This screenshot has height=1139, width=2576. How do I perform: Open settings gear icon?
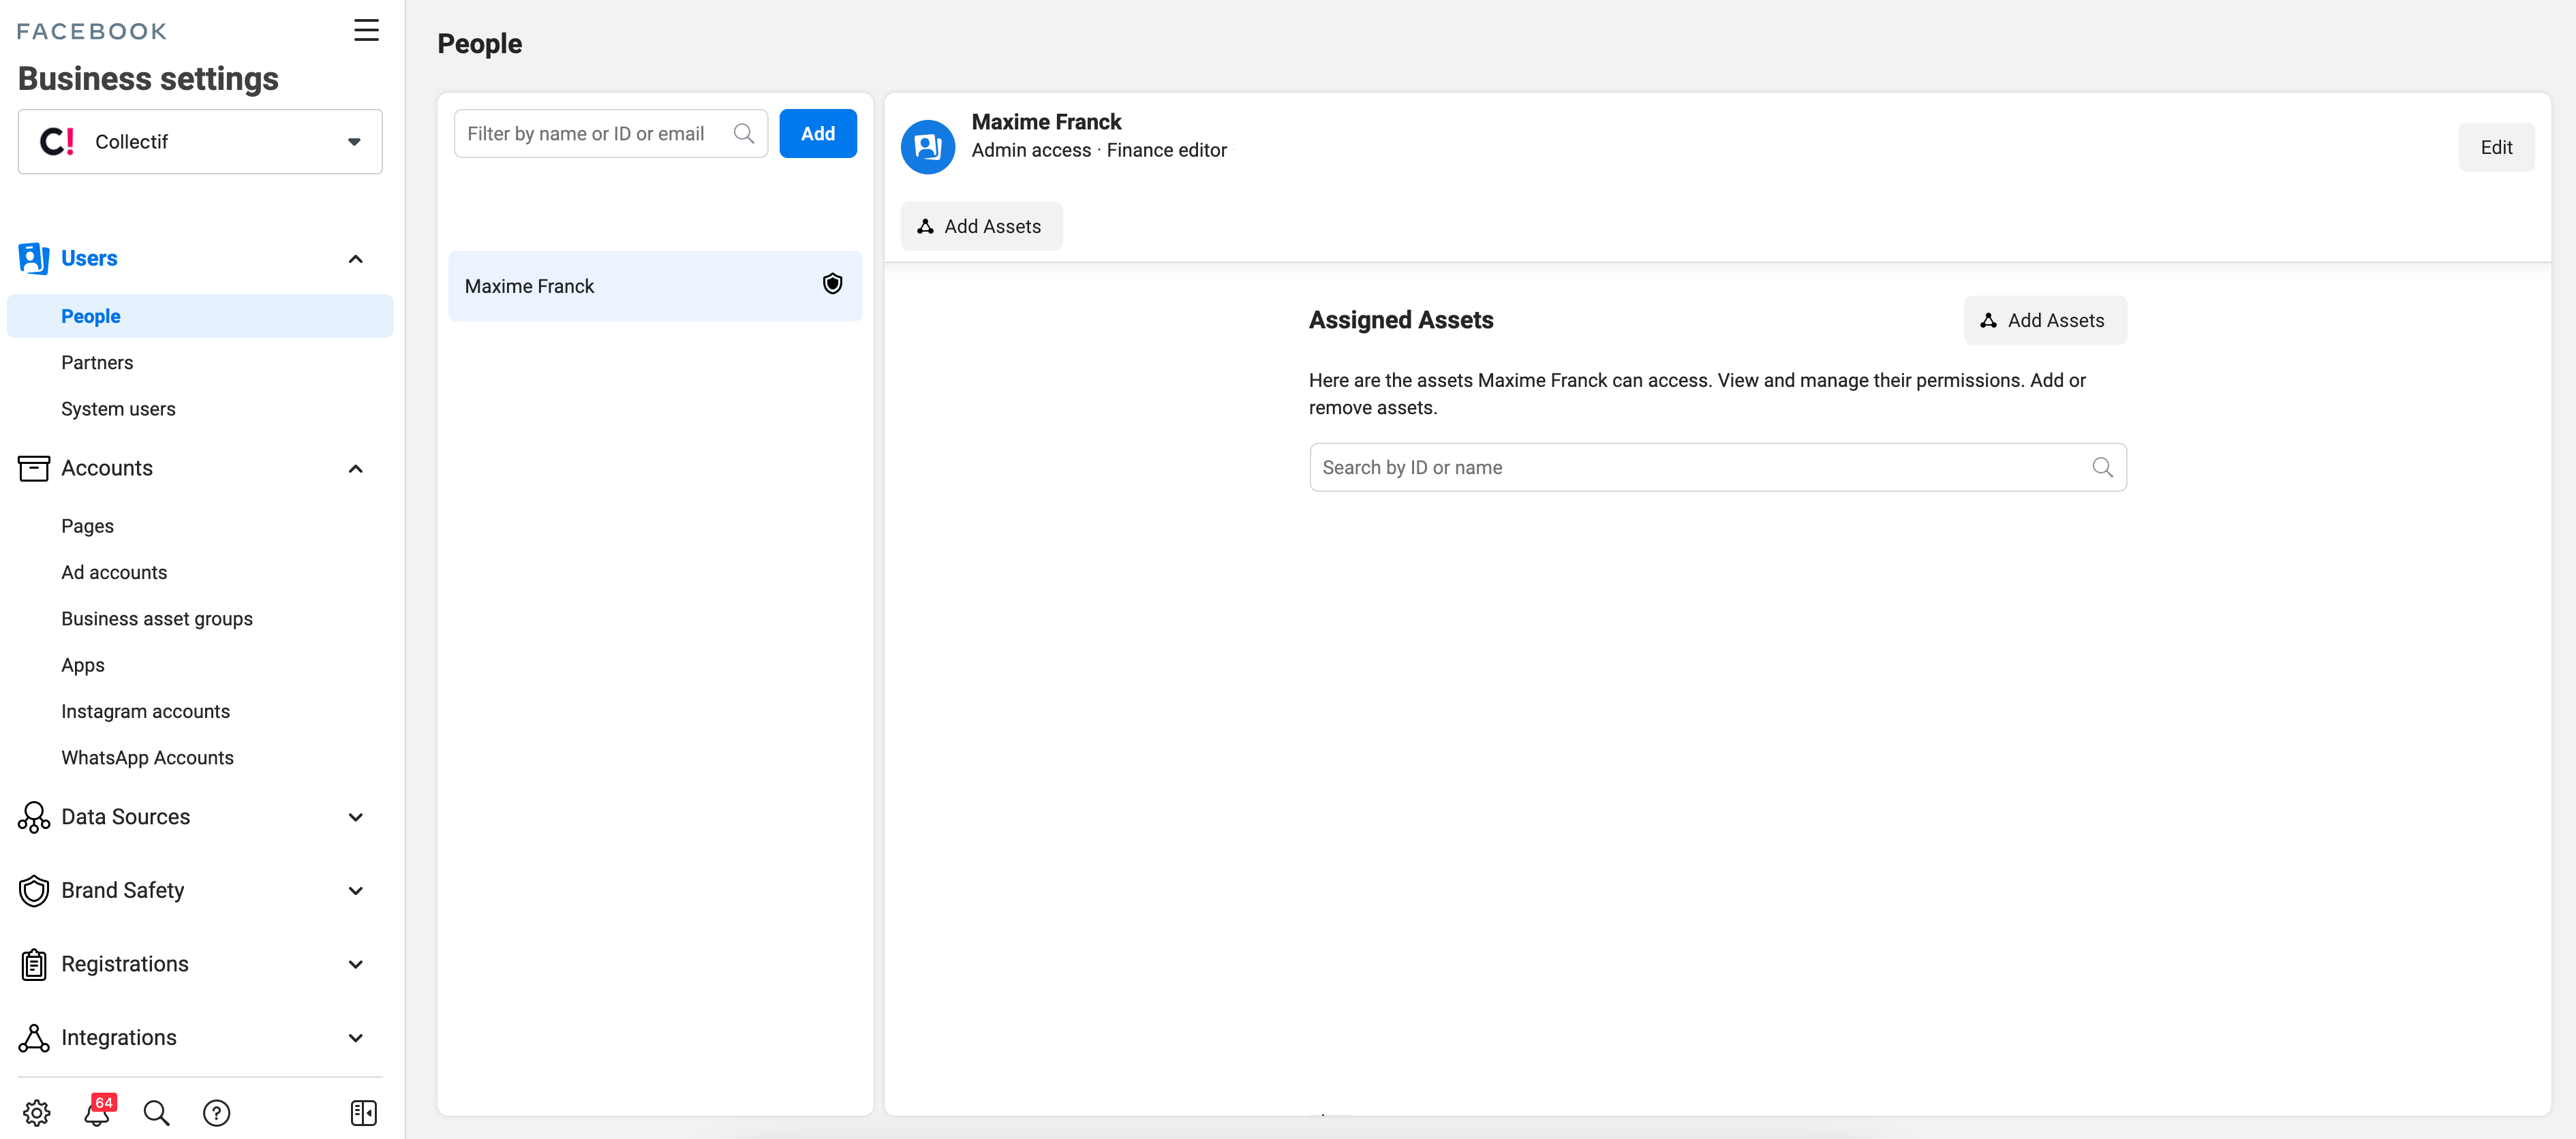pos(37,1112)
